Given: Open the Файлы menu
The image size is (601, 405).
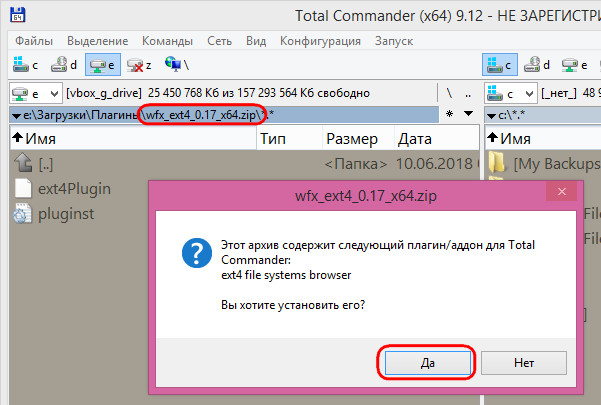Looking at the screenshot, I should coord(34,41).
